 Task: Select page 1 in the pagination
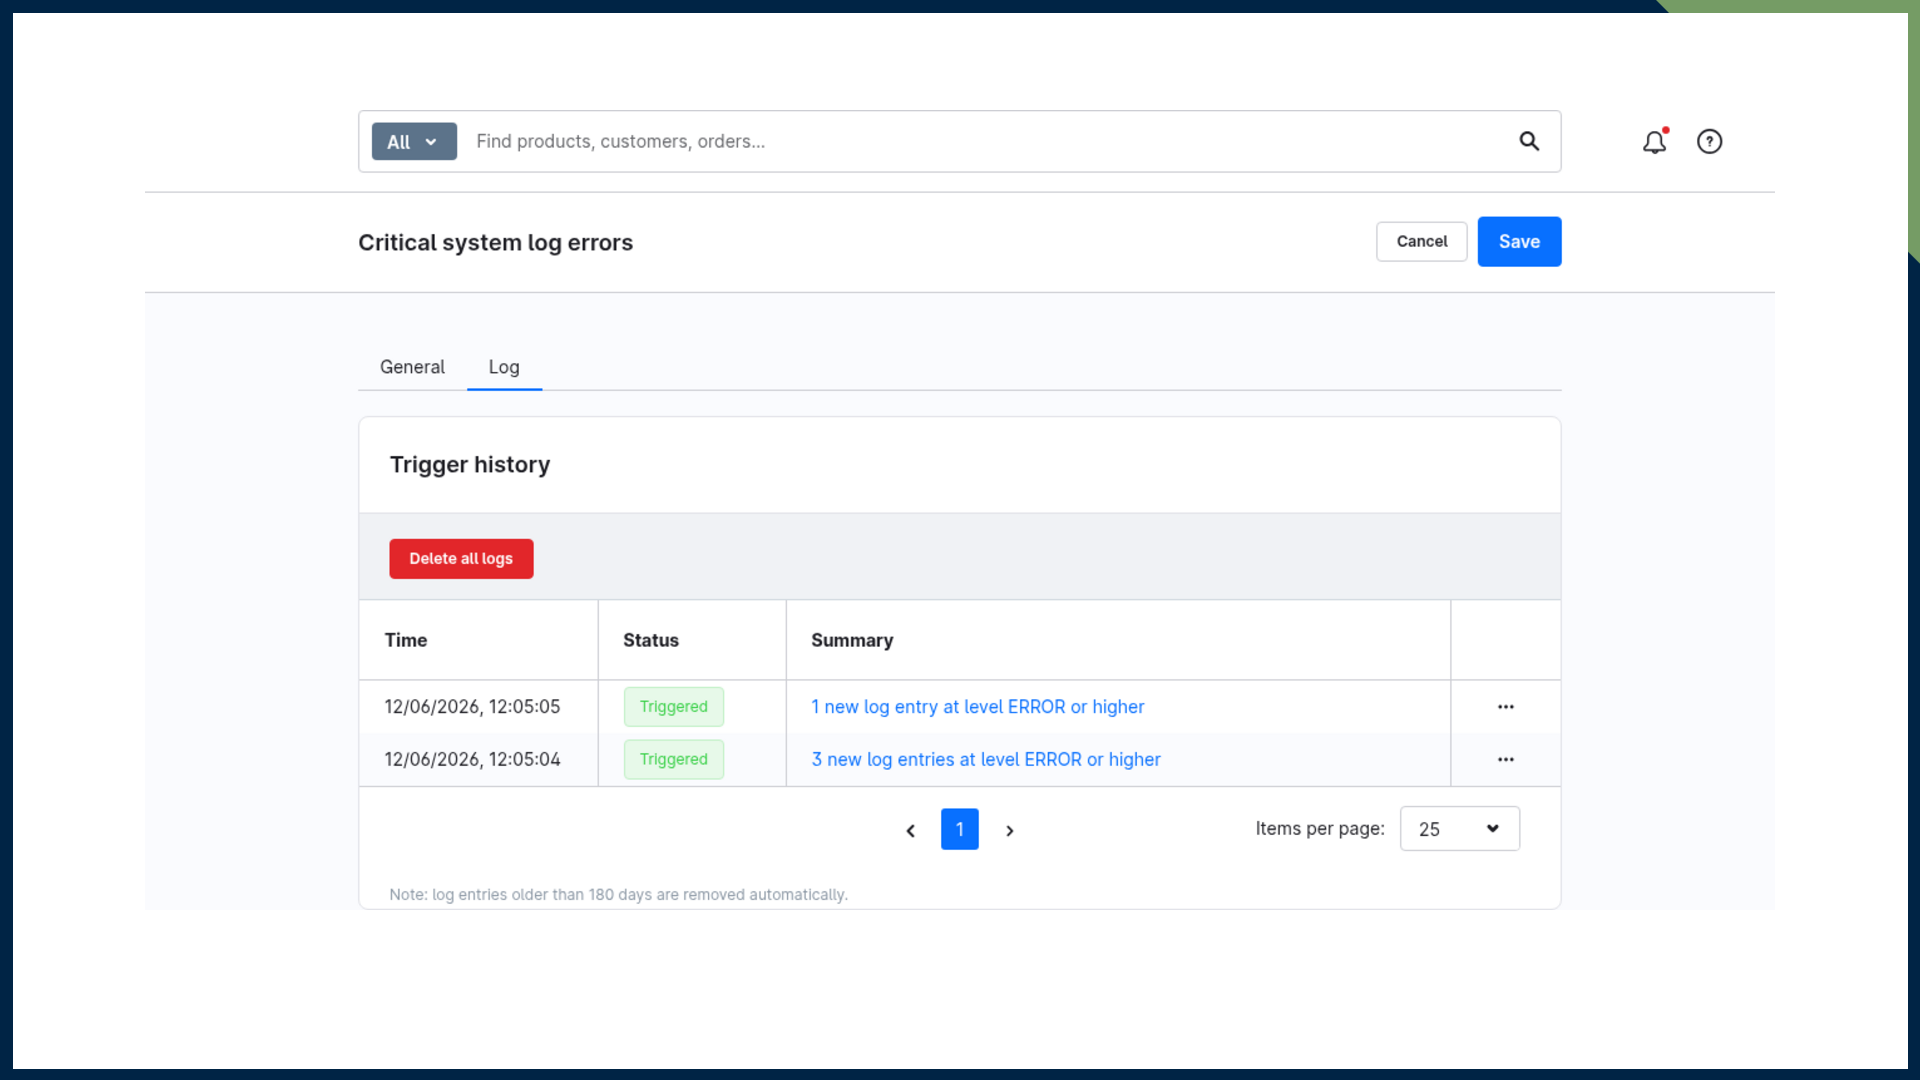(959, 829)
